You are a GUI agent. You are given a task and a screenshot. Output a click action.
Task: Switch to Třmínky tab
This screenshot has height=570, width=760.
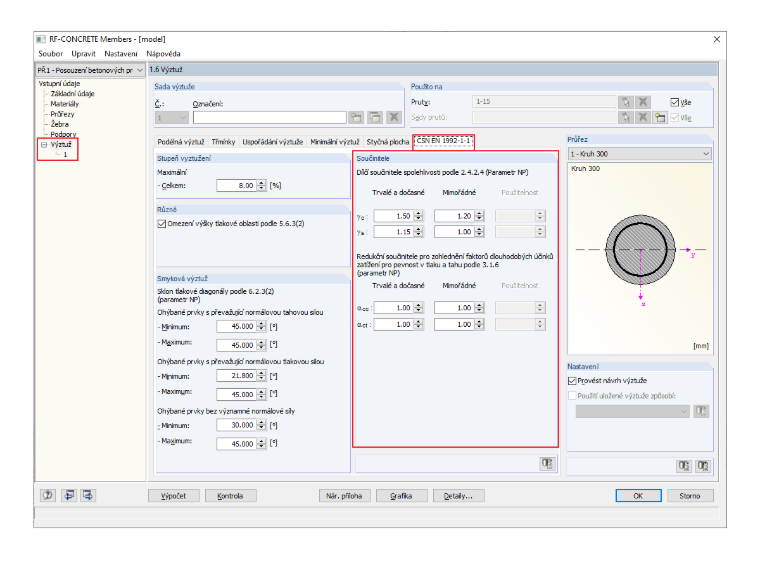pos(223,142)
